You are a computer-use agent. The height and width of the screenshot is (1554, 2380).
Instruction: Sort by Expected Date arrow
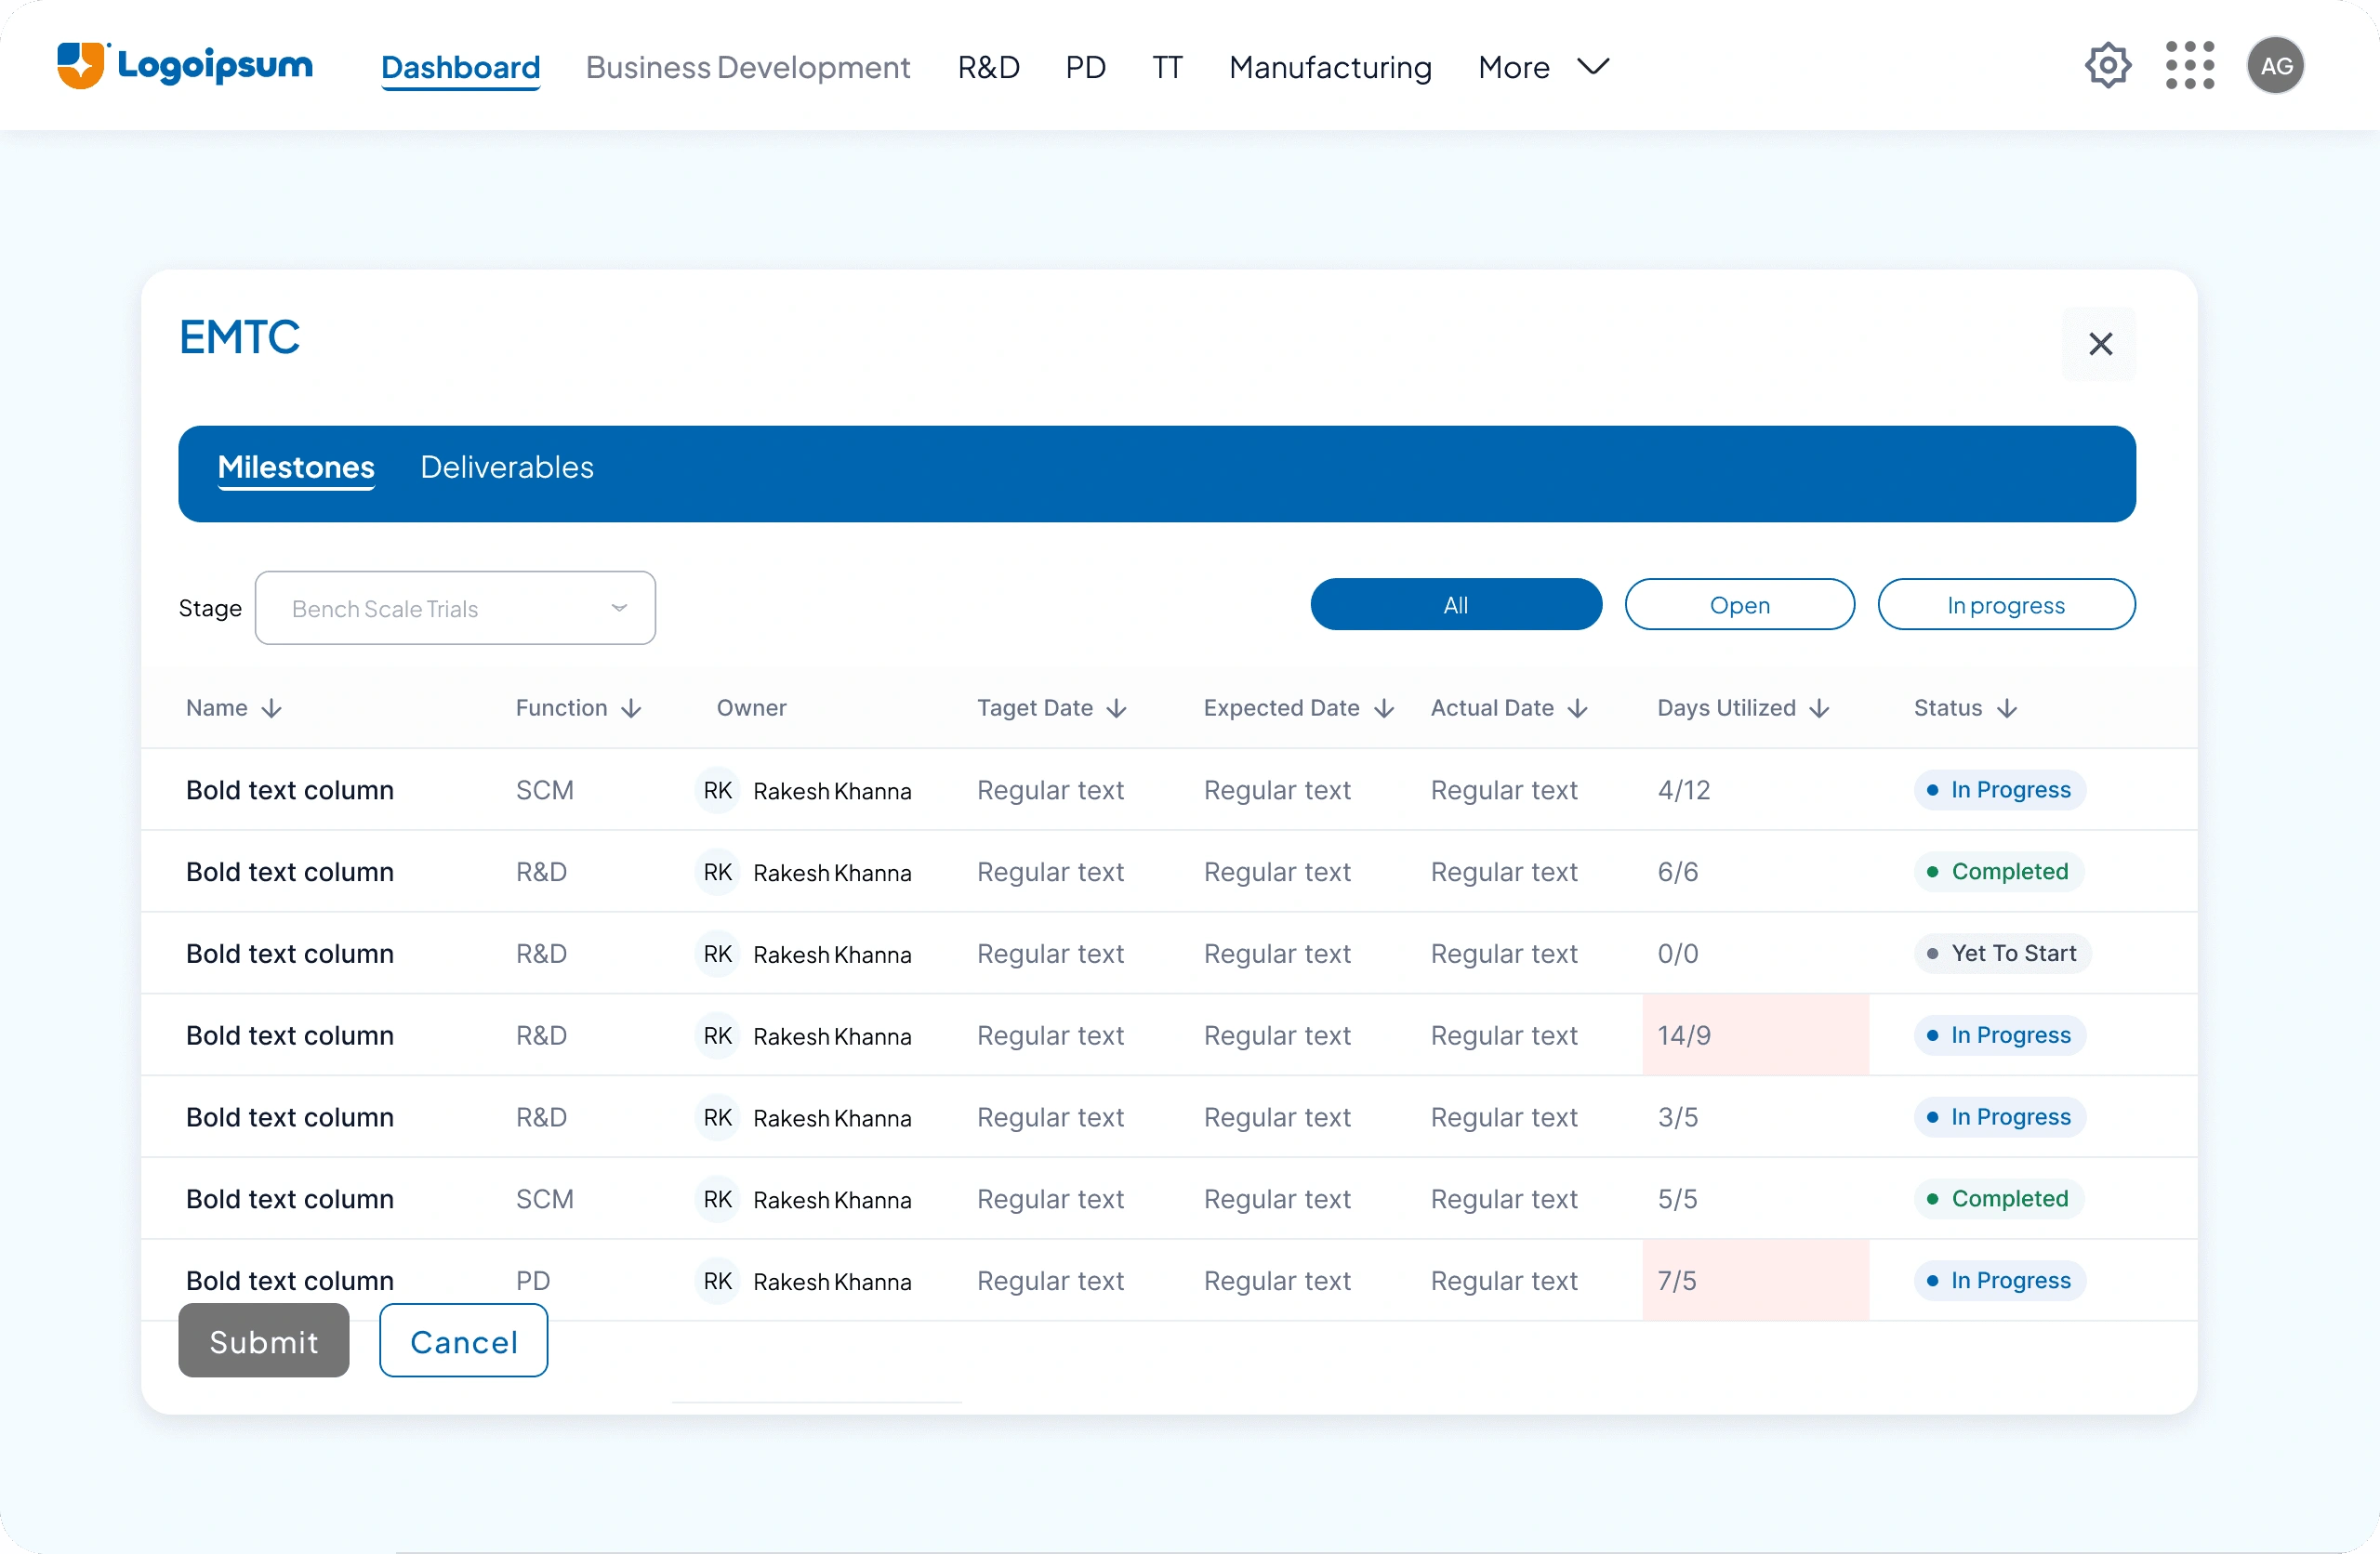[x=1384, y=709]
